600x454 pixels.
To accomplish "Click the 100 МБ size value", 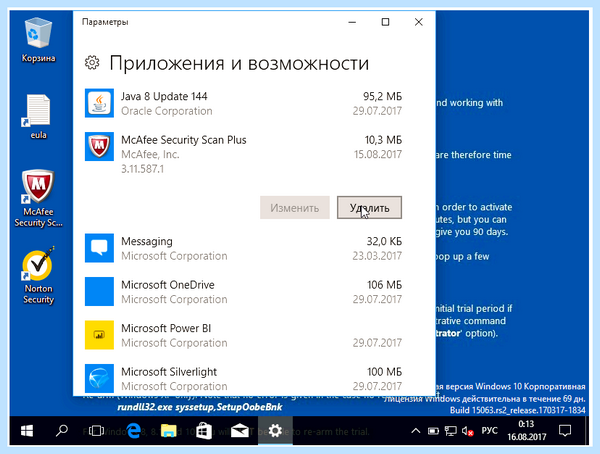I will [x=385, y=372].
